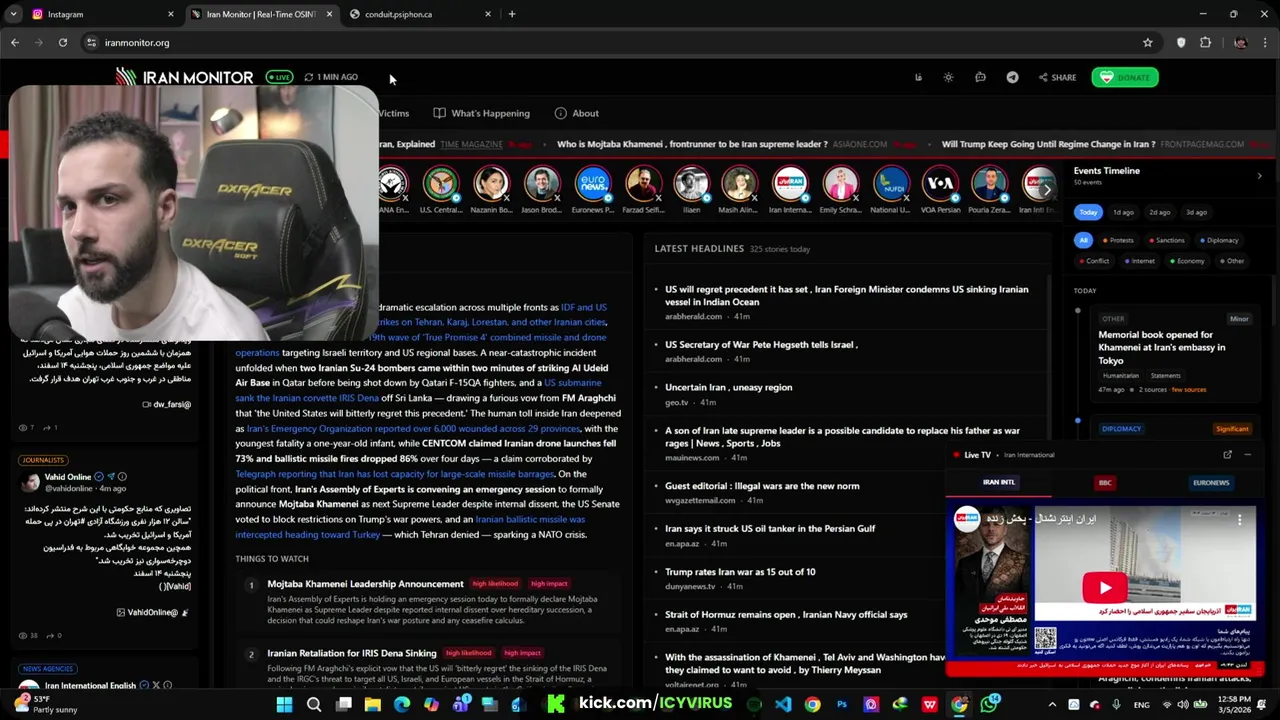Open WhatsApp from the taskbar
This screenshot has height=720, width=1280.
[x=989, y=704]
